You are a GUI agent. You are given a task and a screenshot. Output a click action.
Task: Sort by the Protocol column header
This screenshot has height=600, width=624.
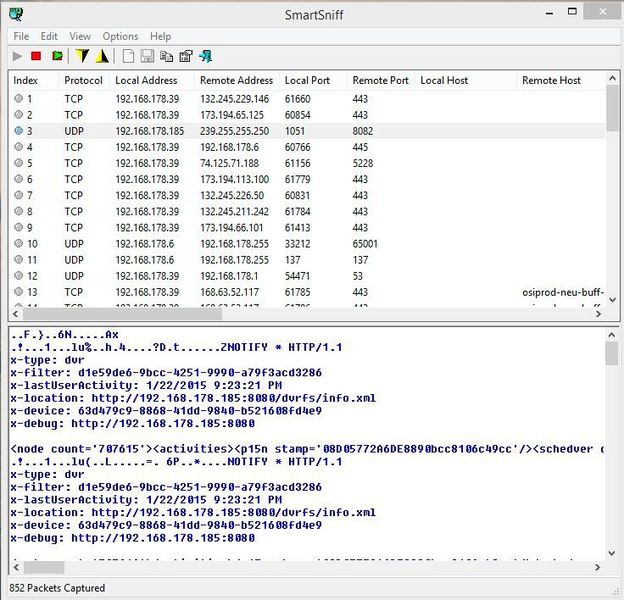[x=83, y=80]
